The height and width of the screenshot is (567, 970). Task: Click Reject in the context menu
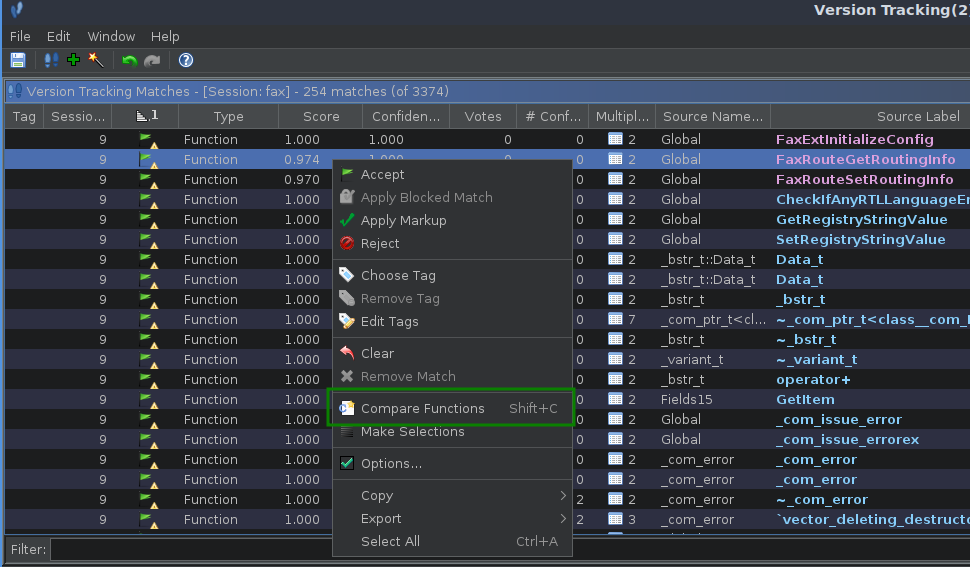coord(379,244)
